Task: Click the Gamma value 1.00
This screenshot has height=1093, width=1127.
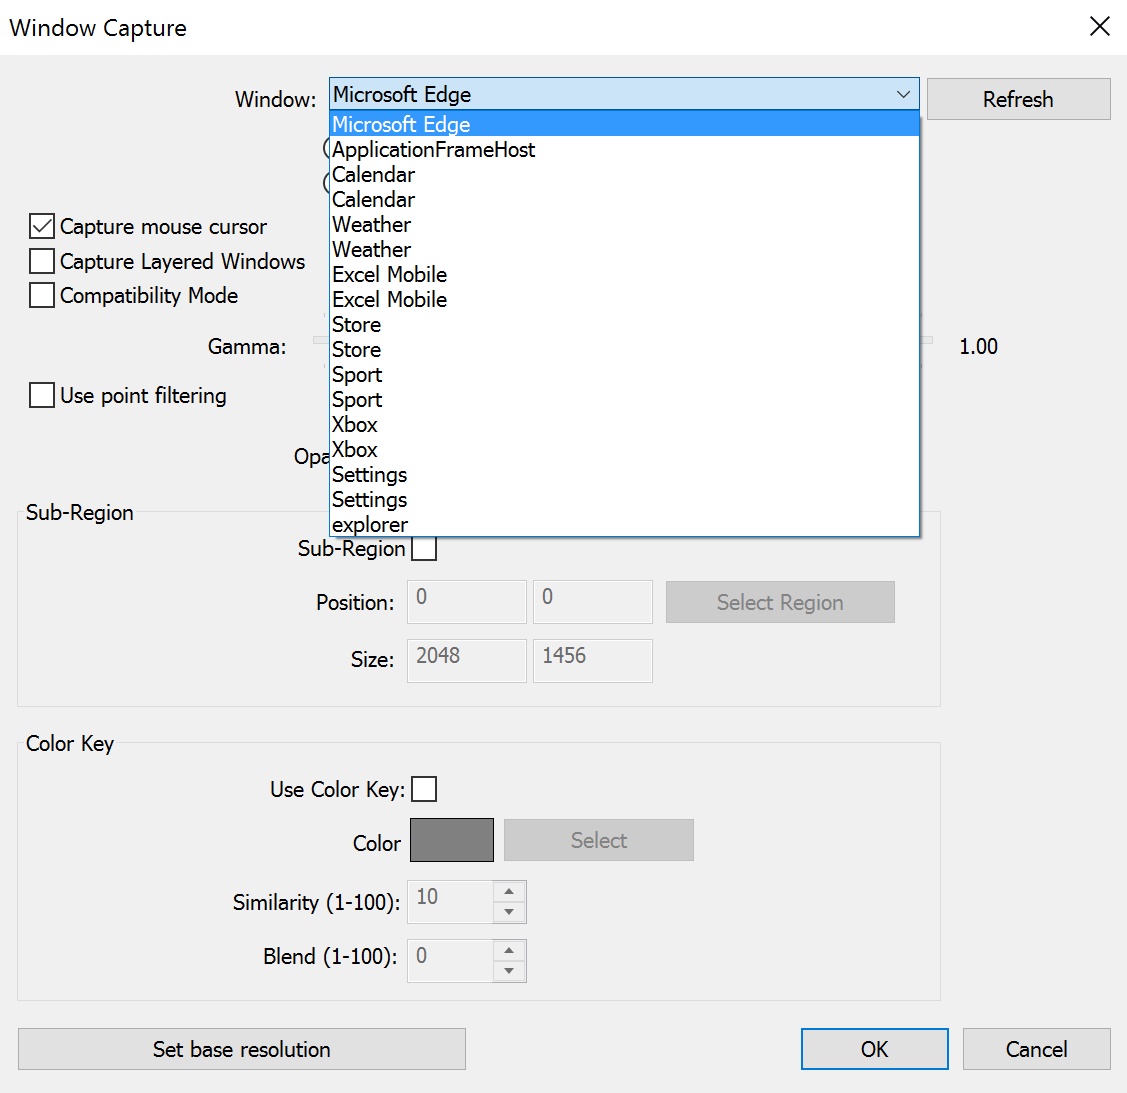Action: click(x=979, y=346)
